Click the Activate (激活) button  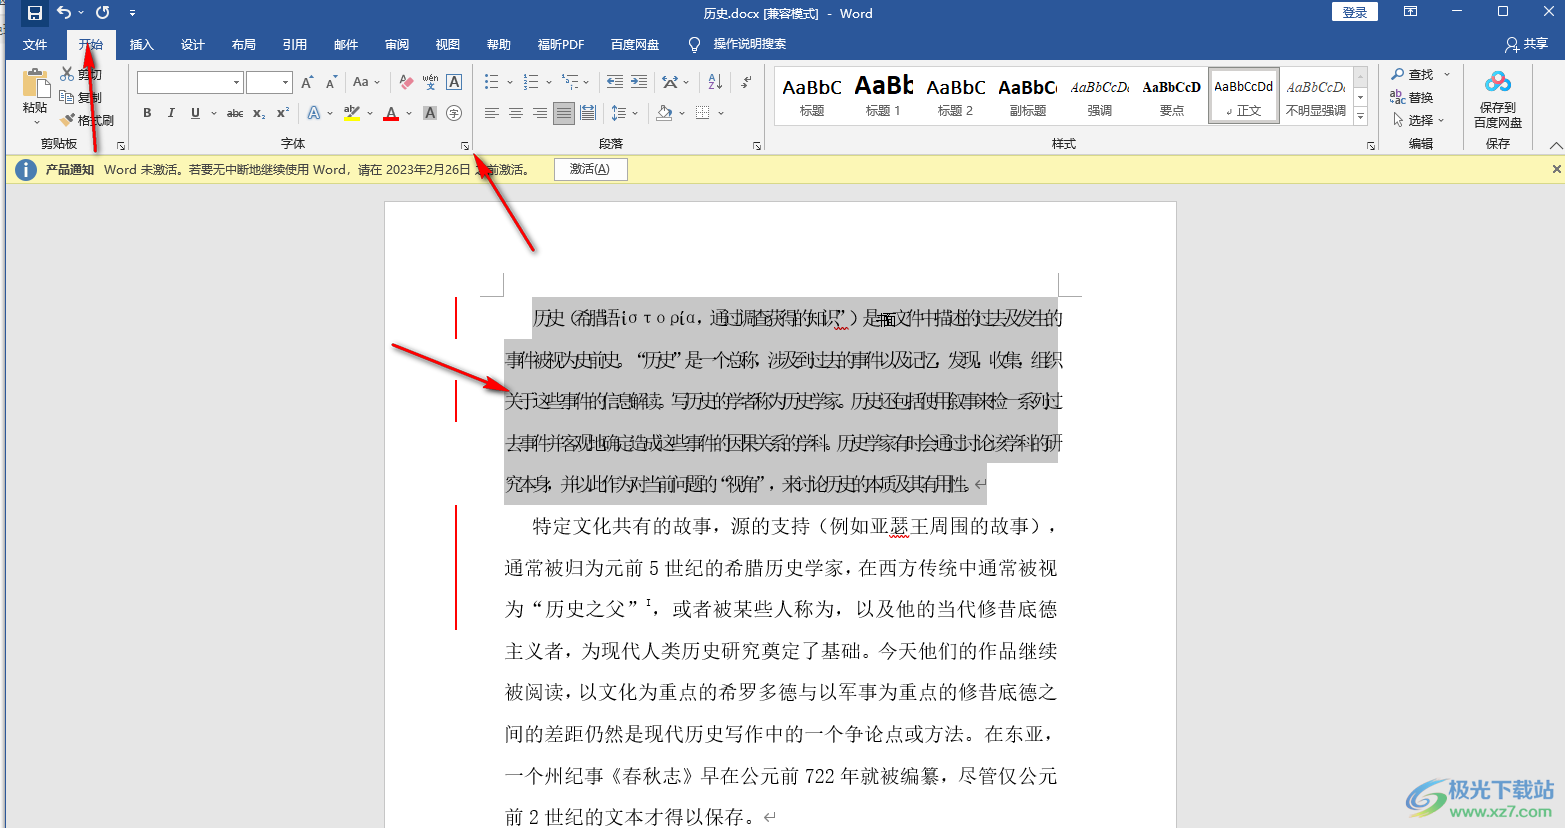coord(590,169)
